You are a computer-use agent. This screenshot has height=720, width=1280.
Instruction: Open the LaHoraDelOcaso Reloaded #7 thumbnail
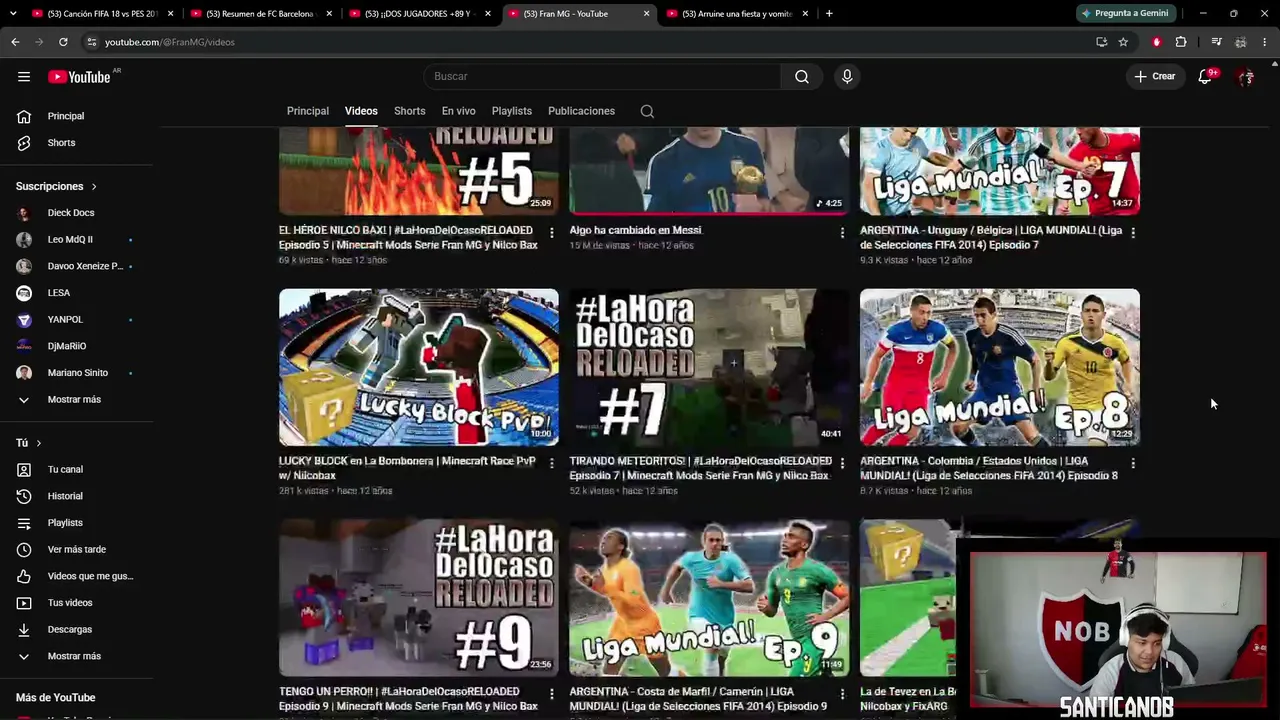[709, 367]
